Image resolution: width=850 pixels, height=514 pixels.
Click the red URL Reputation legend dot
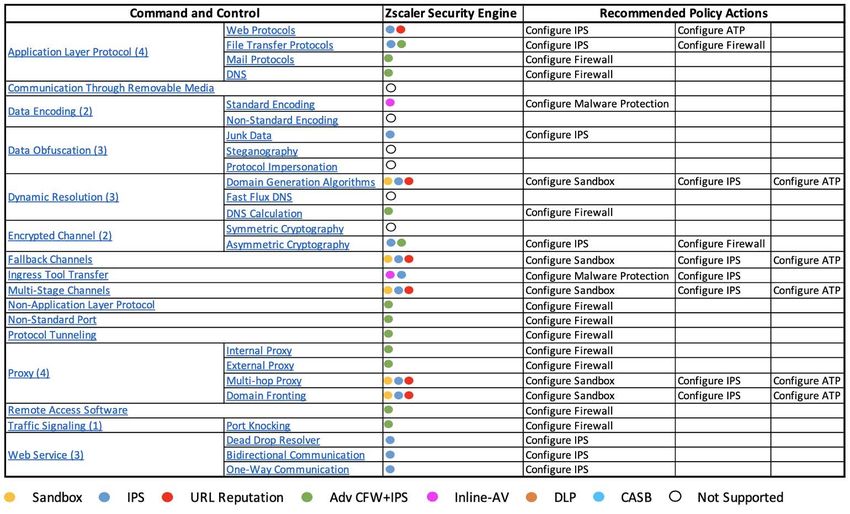168,497
